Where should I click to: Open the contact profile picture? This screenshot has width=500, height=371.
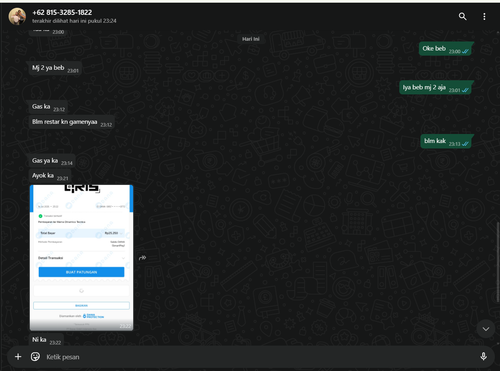tap(17, 16)
